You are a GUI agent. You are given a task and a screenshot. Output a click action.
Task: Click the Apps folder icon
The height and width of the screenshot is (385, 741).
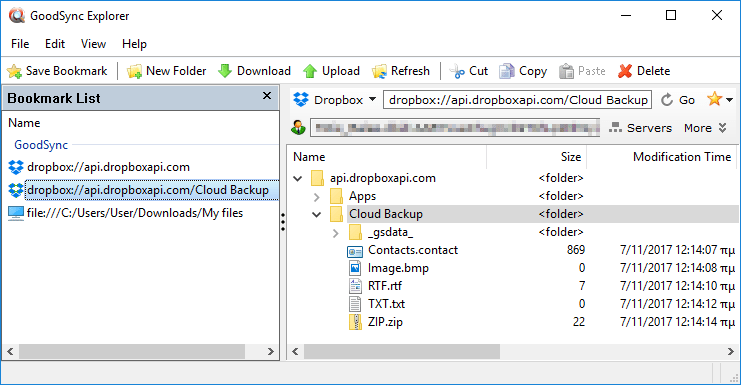coord(336,196)
